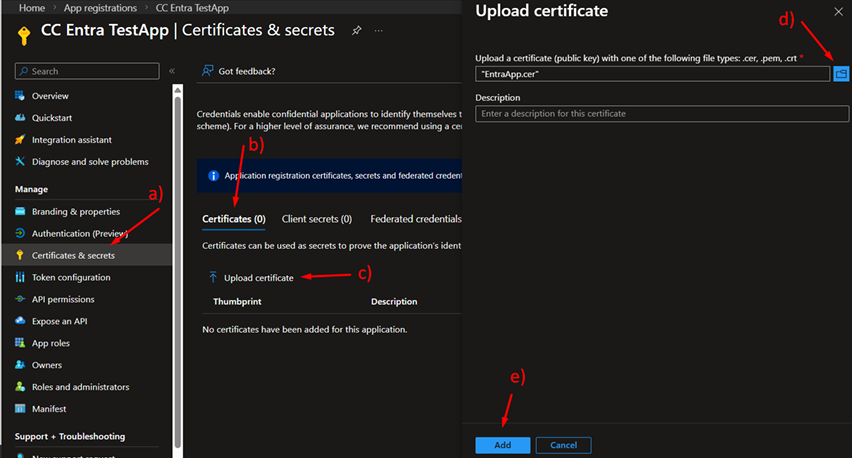Open Diagnose and solve problems

89,162
